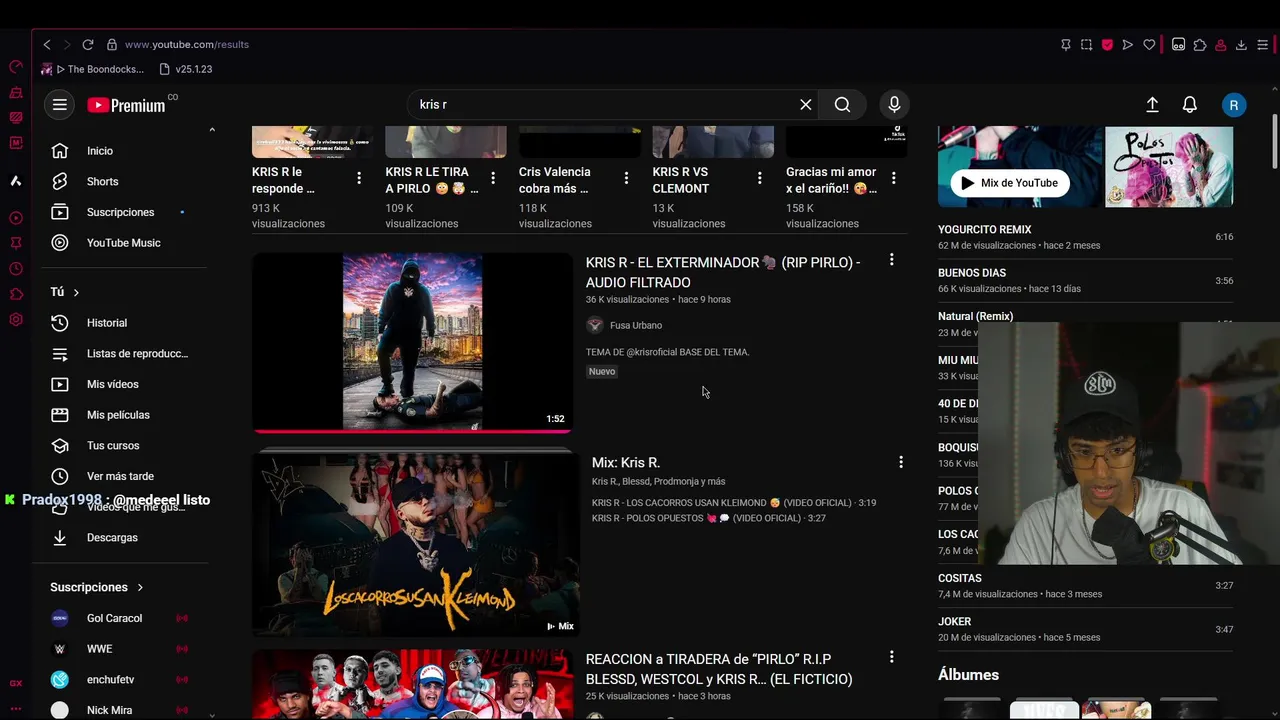1280x720 pixels.
Task: Click The Boondocks bookmark in bookmarks bar
Action: click(93, 69)
